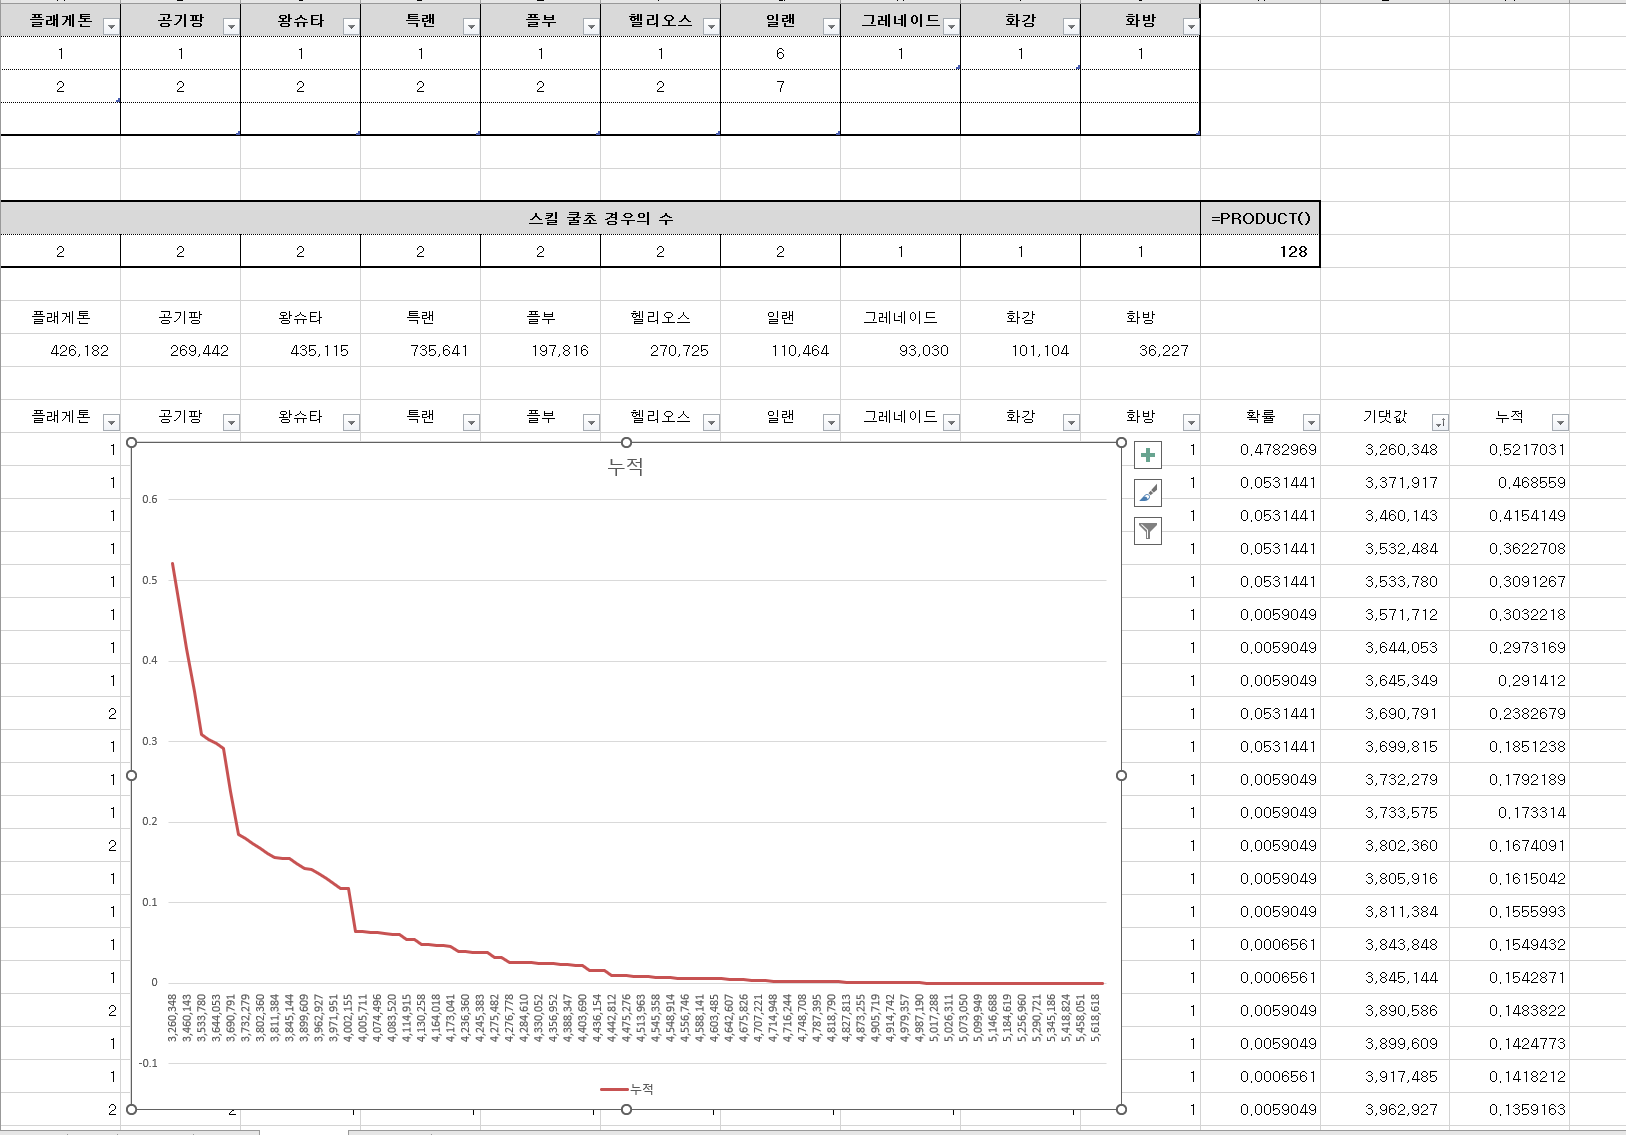1626x1135 pixels.
Task: Open the Chart Filters funnel button
Action: 1148,531
